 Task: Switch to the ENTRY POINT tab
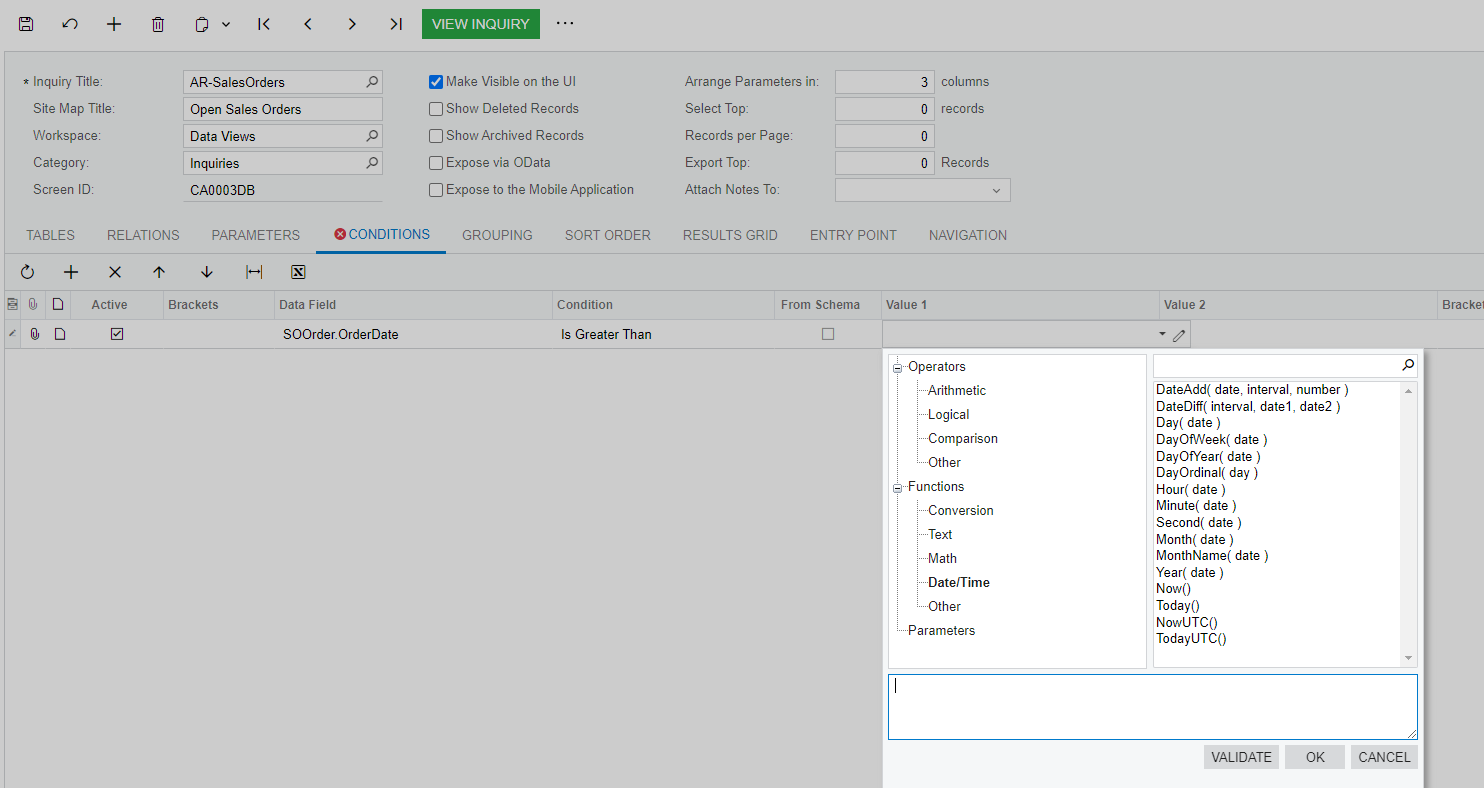[853, 235]
